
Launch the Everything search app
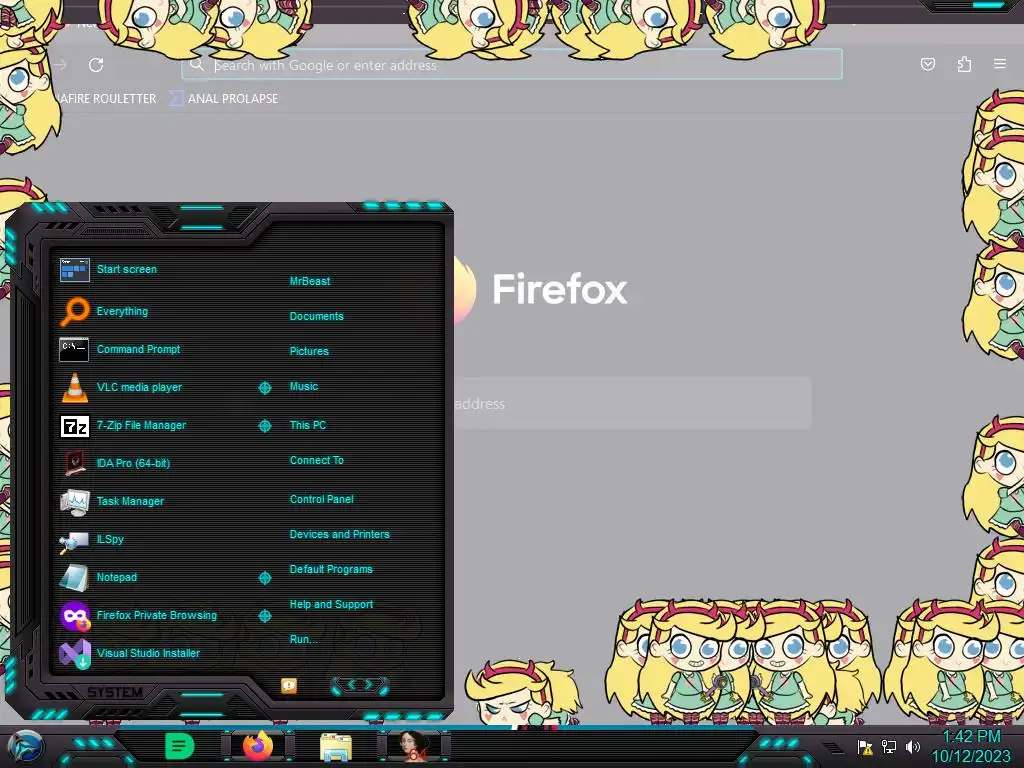tap(122, 312)
